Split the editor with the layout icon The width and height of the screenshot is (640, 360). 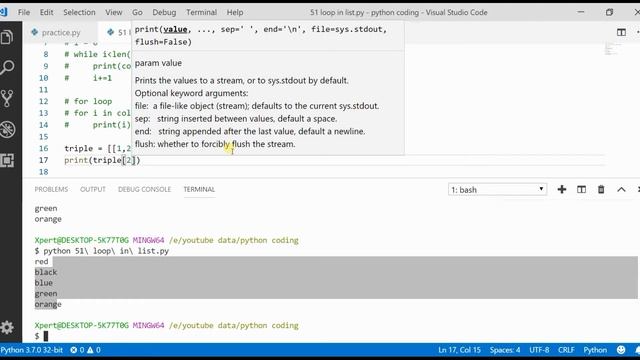point(621,32)
